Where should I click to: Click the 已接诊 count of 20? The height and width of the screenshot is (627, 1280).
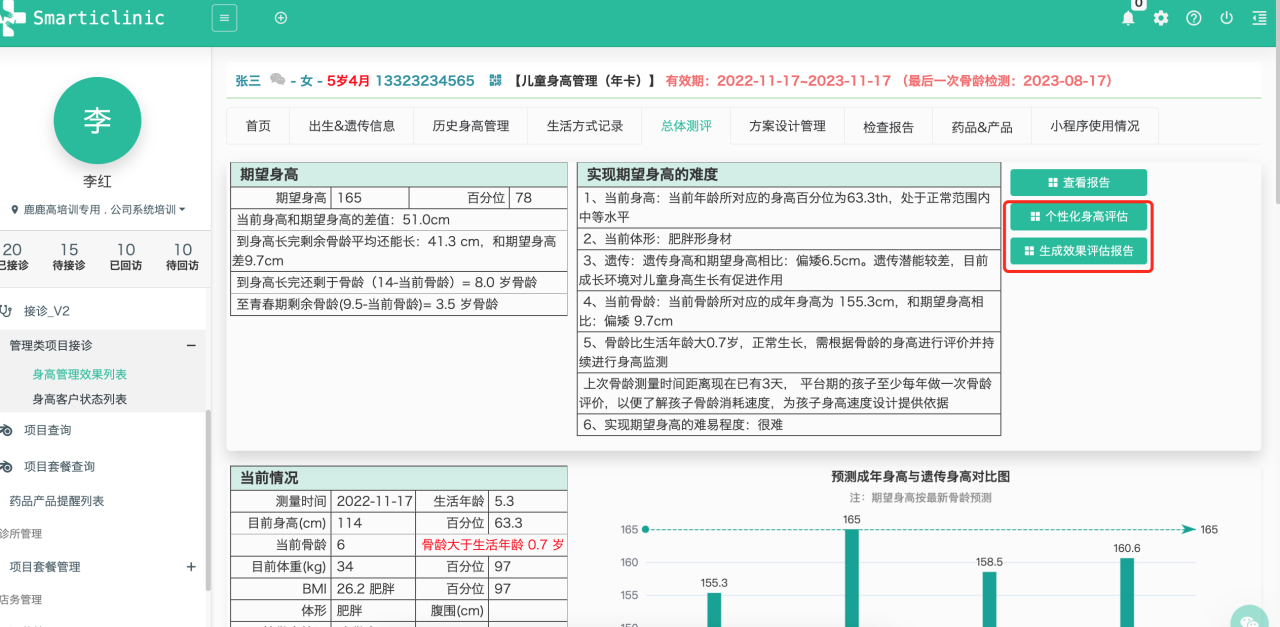[12, 250]
